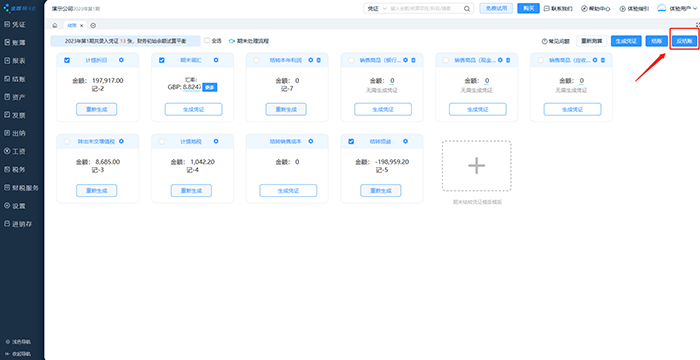Click 重新生成 on 计提折旧 card
Image resolution: width=700 pixels, height=360 pixels.
(96, 109)
